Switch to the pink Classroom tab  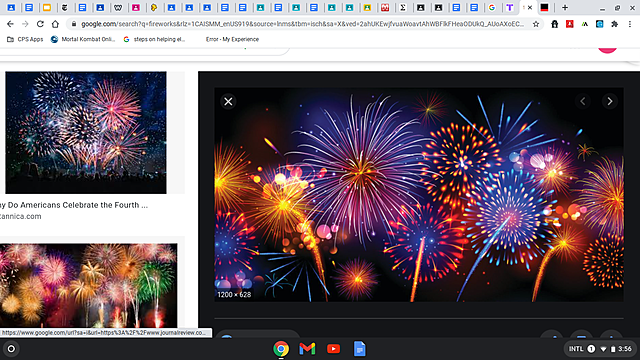click(x=136, y=8)
